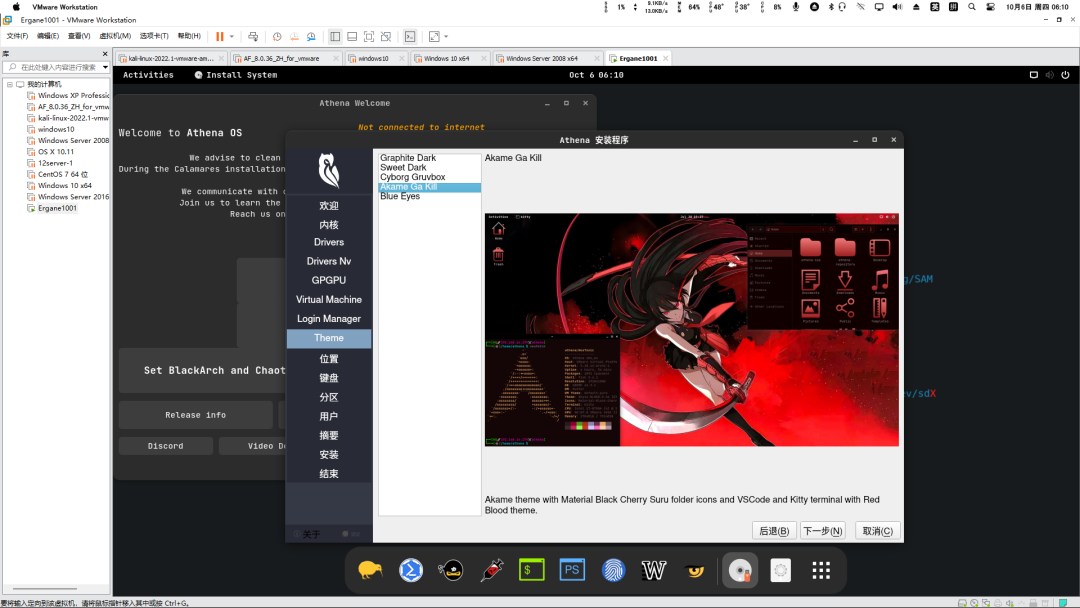Cancel the installer with 取消(C)
The height and width of the screenshot is (608, 1080).
coord(878,531)
